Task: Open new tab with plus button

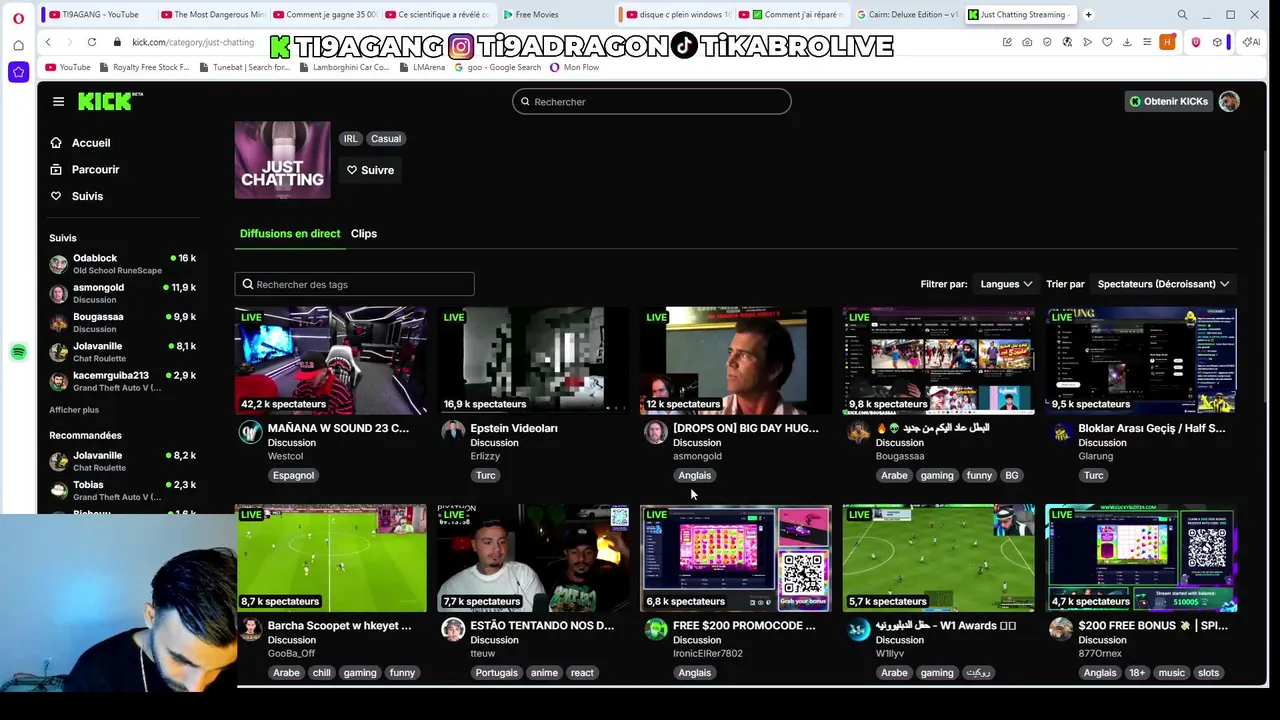Action: click(x=1089, y=14)
